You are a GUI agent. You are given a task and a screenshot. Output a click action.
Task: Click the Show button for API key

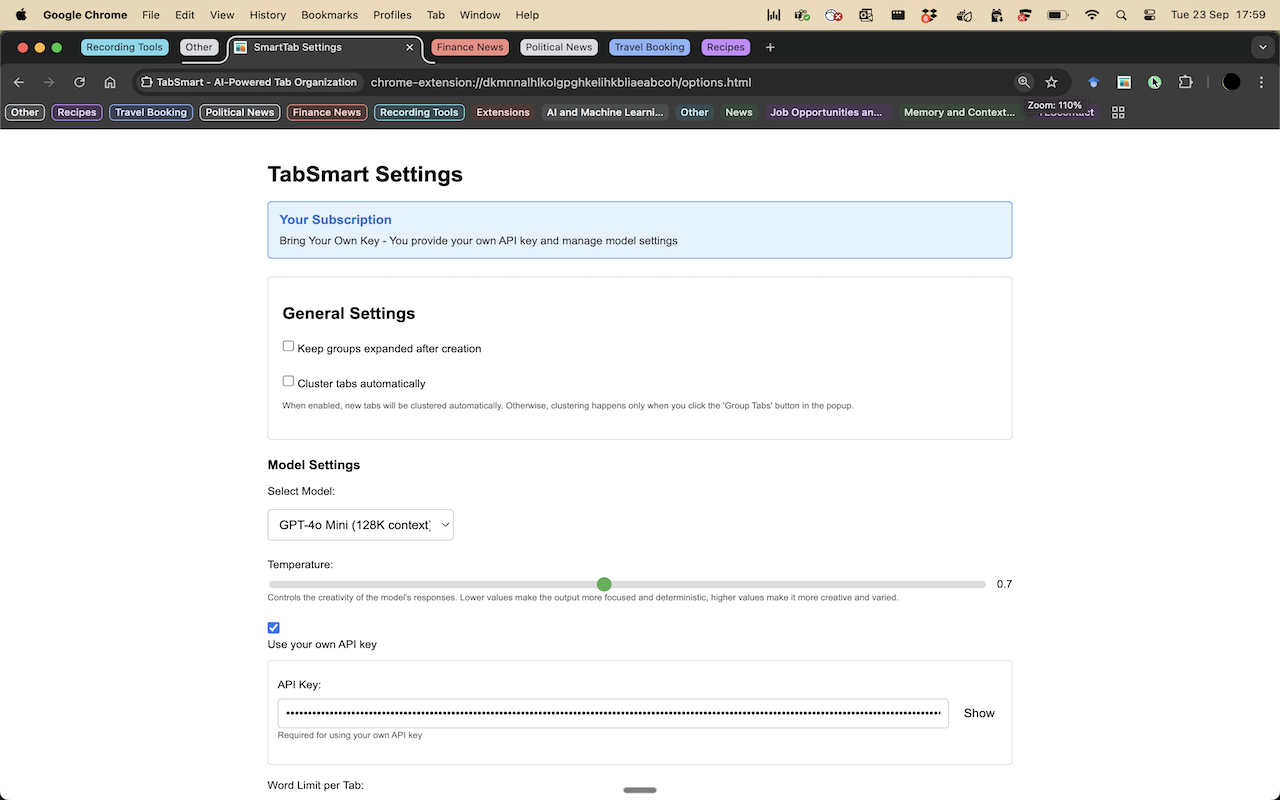point(978,713)
